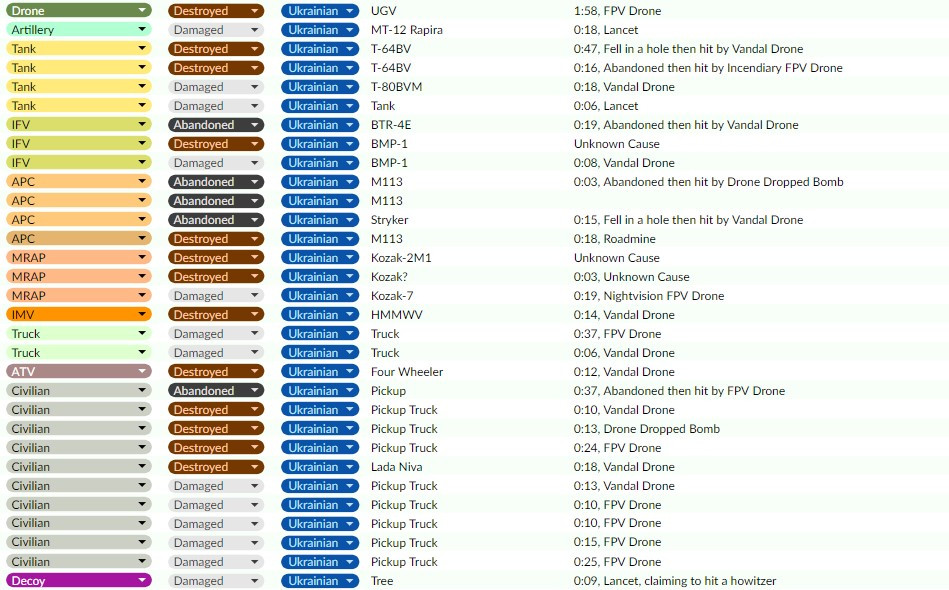
Task: Open Civilian type dropdown in Lada Niva row
Action: [x=79, y=467]
